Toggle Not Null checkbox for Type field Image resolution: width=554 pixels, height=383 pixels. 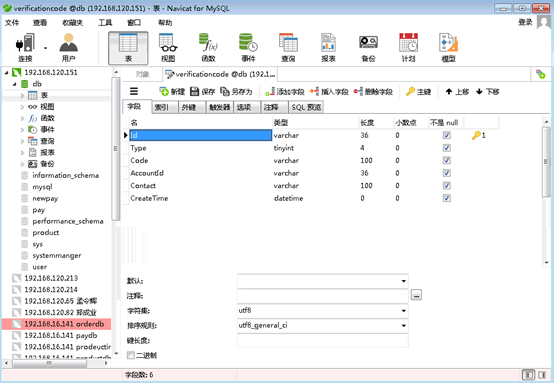tap(447, 148)
